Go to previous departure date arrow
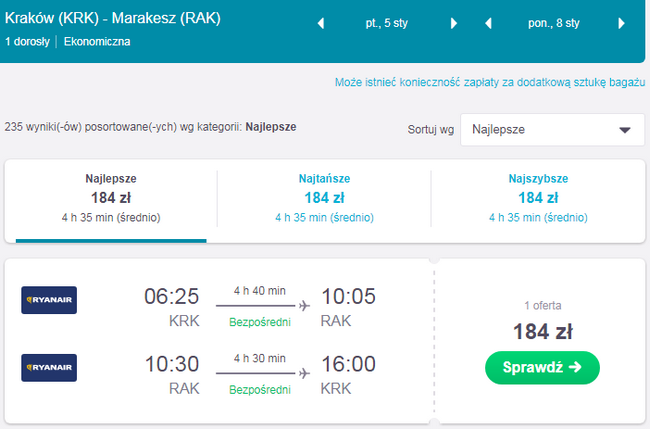The width and height of the screenshot is (650, 429). [321, 23]
